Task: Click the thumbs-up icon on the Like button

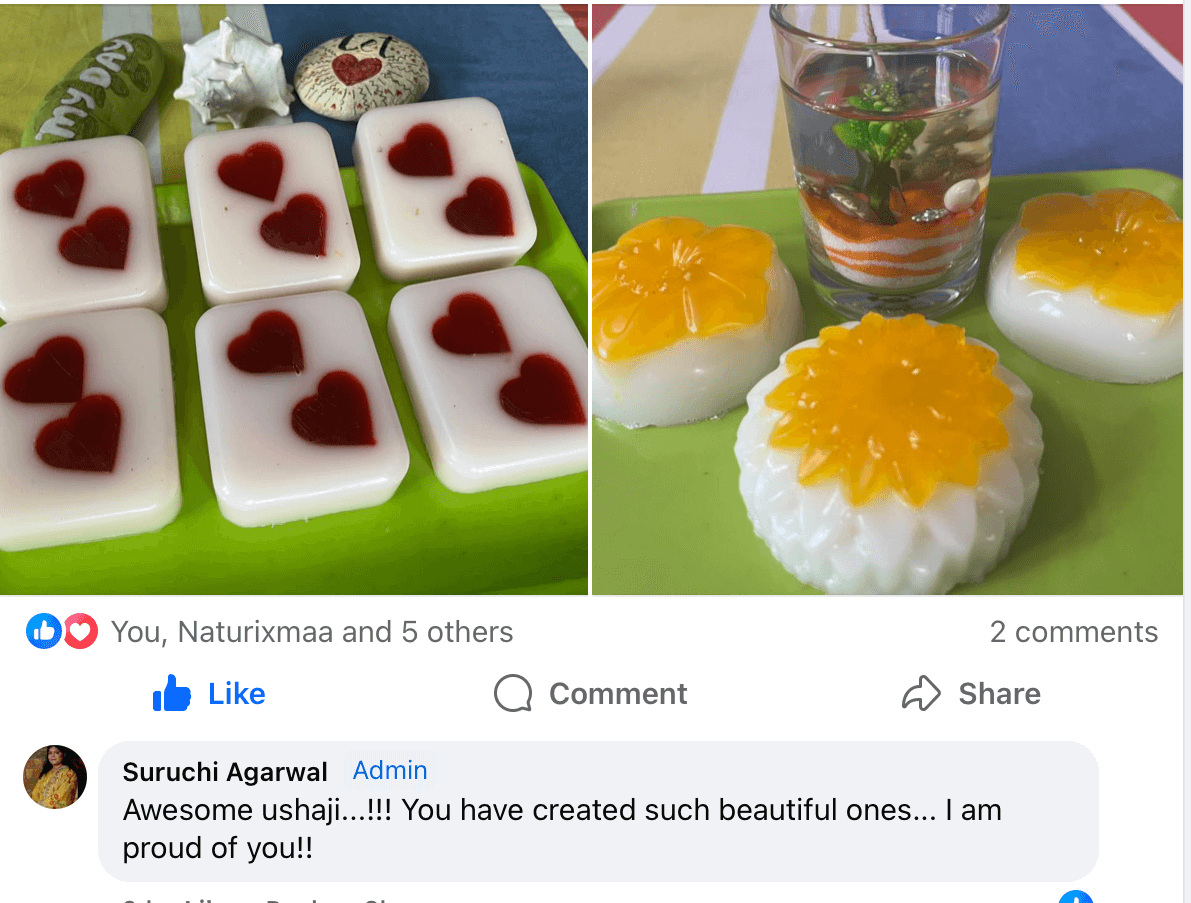Action: point(172,693)
